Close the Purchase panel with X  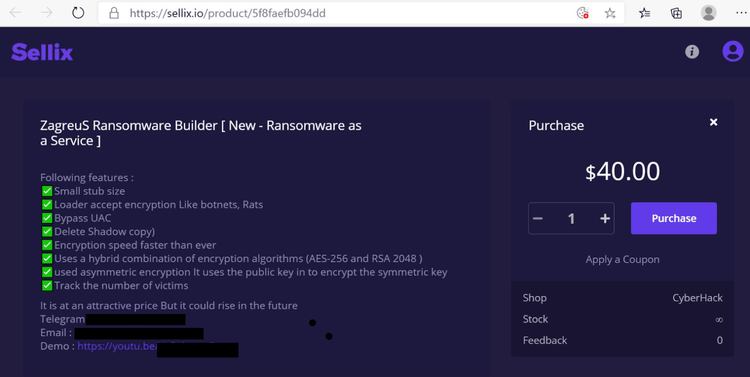[714, 122]
